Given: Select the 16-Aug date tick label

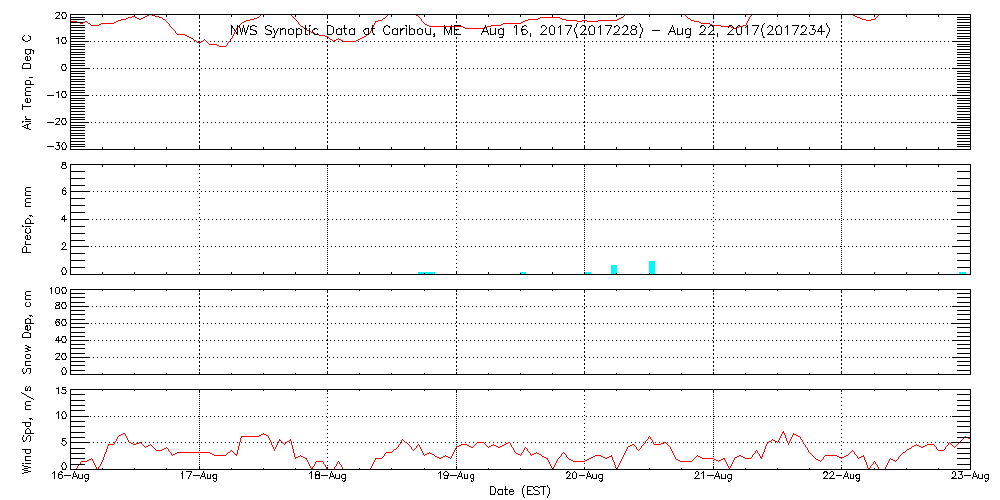Looking at the screenshot, I should (70, 478).
